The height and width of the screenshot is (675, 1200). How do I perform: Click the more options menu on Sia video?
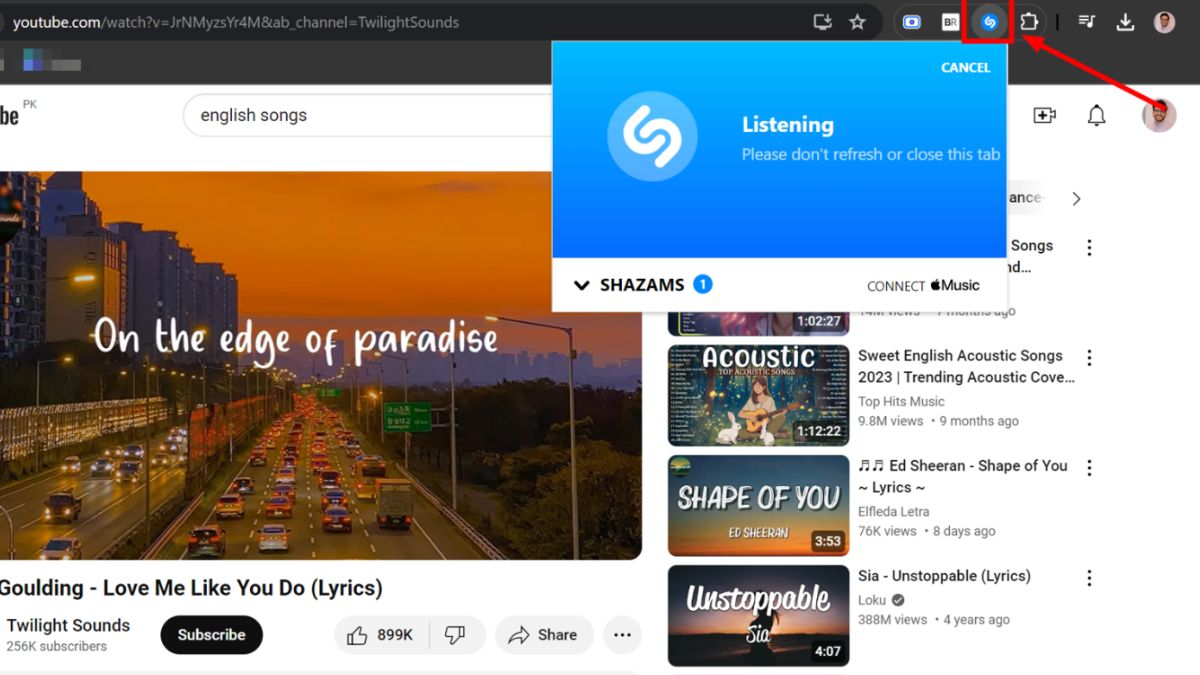click(x=1089, y=578)
